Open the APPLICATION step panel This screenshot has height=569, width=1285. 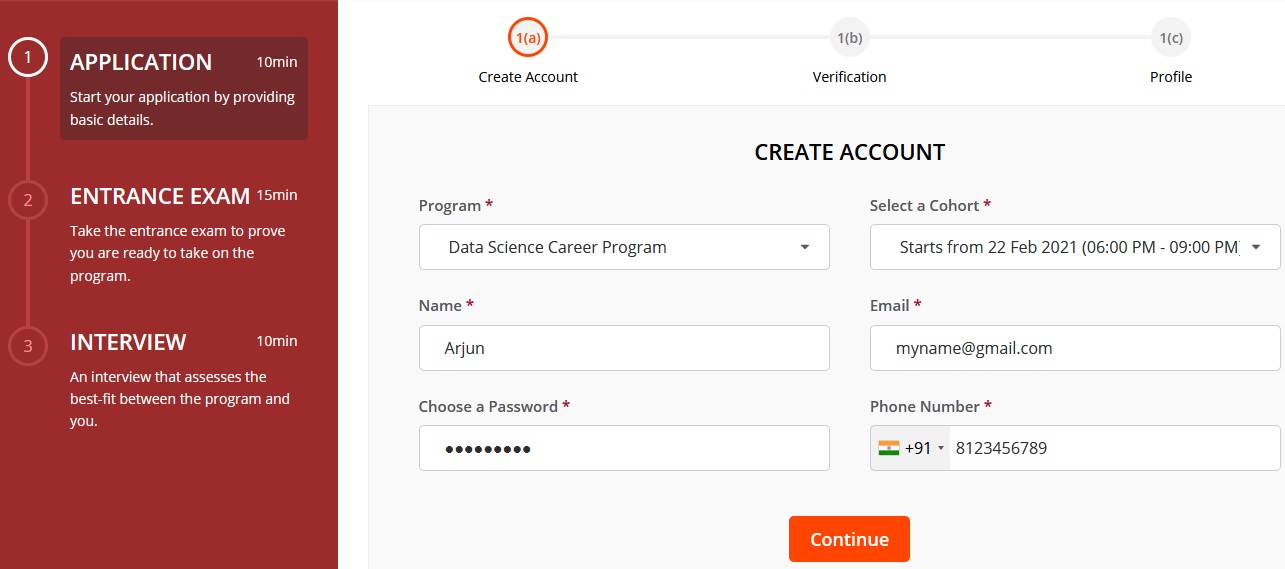[x=184, y=88]
